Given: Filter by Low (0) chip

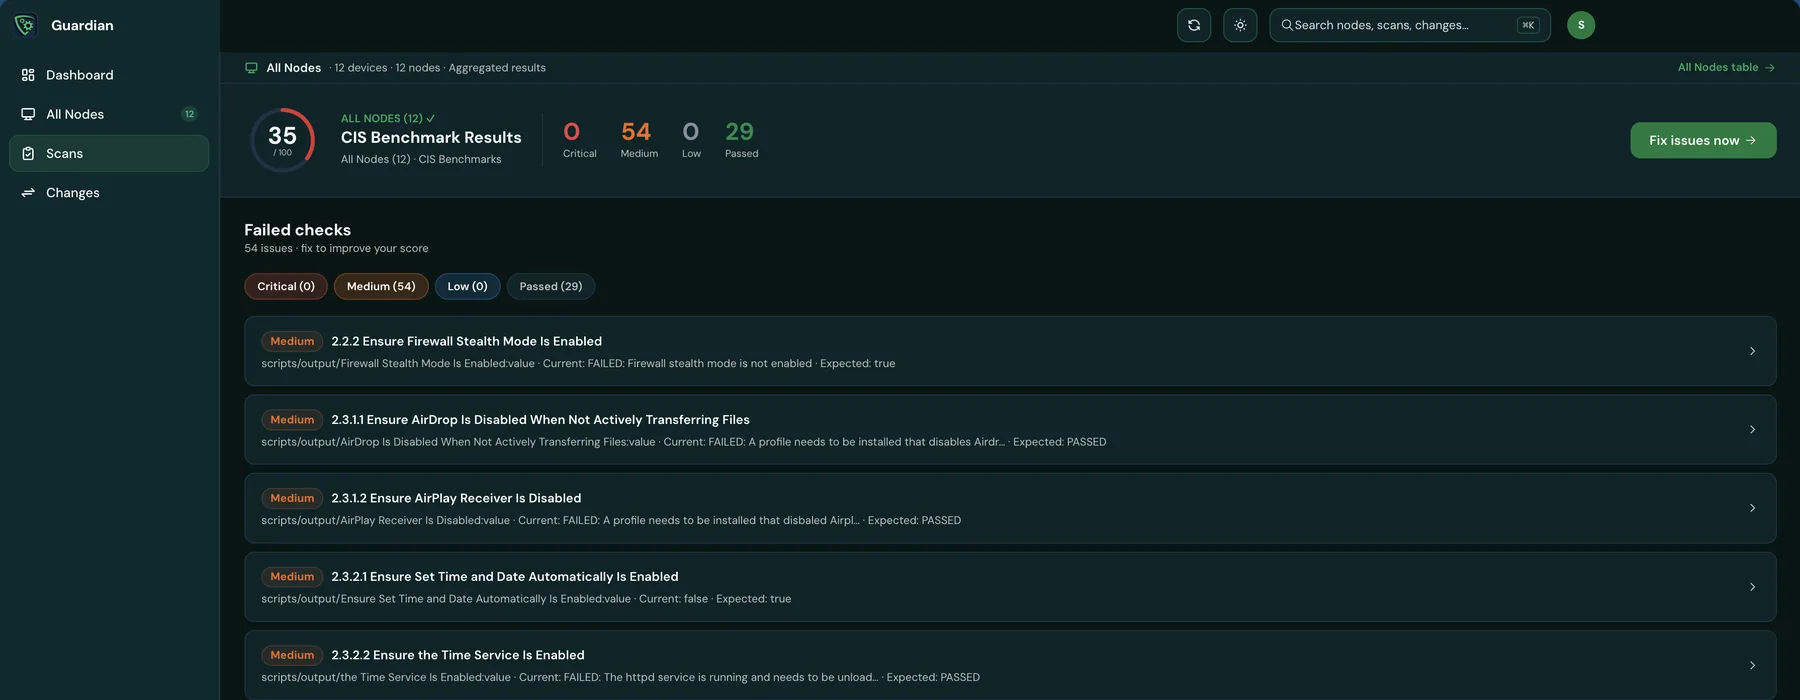Looking at the screenshot, I should click(467, 286).
